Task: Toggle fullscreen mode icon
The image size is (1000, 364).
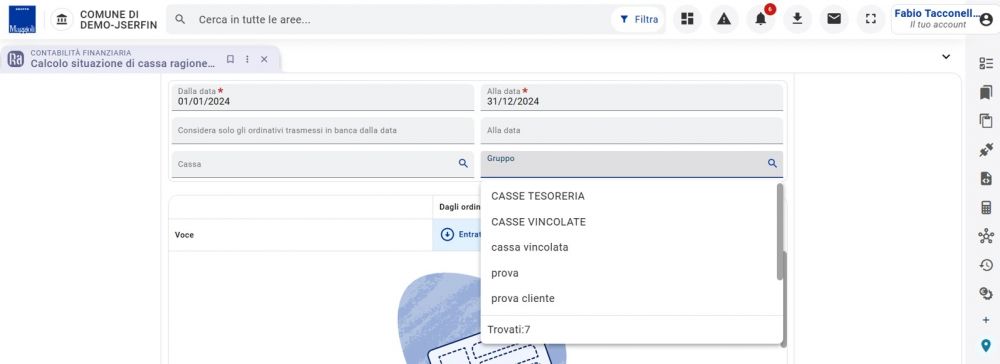Action: (x=871, y=19)
